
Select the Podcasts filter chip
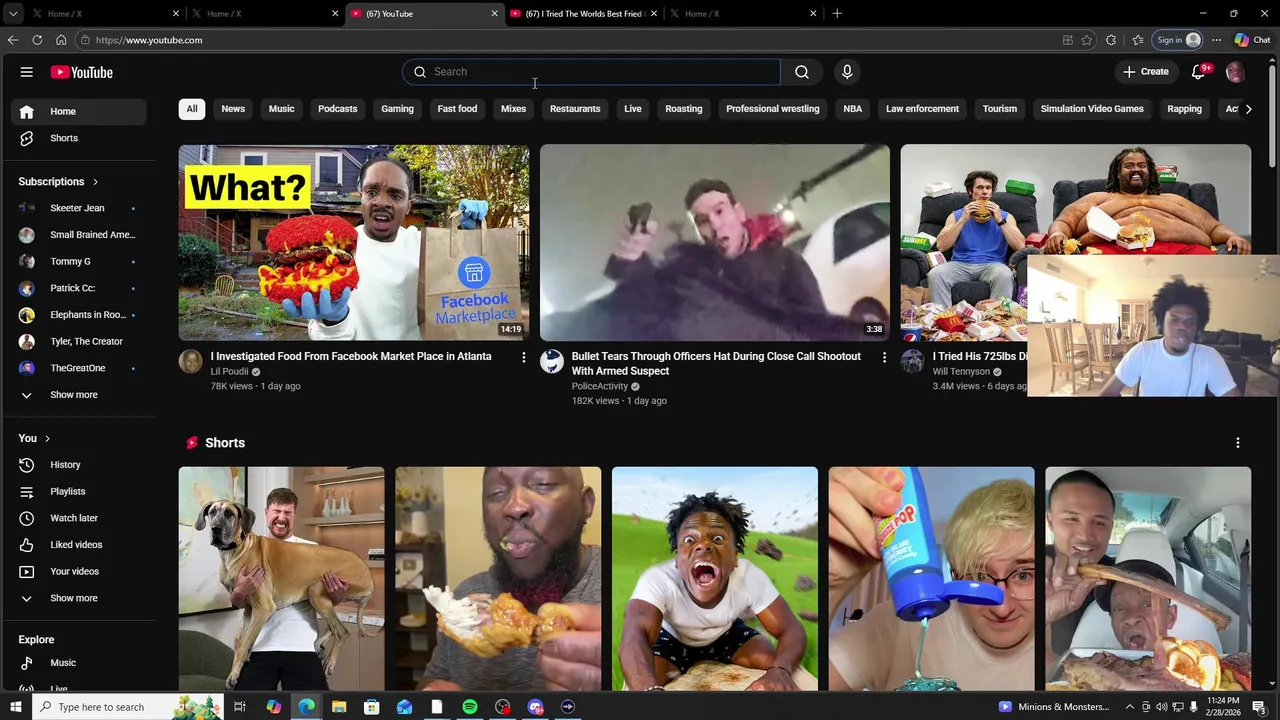pyautogui.click(x=337, y=109)
